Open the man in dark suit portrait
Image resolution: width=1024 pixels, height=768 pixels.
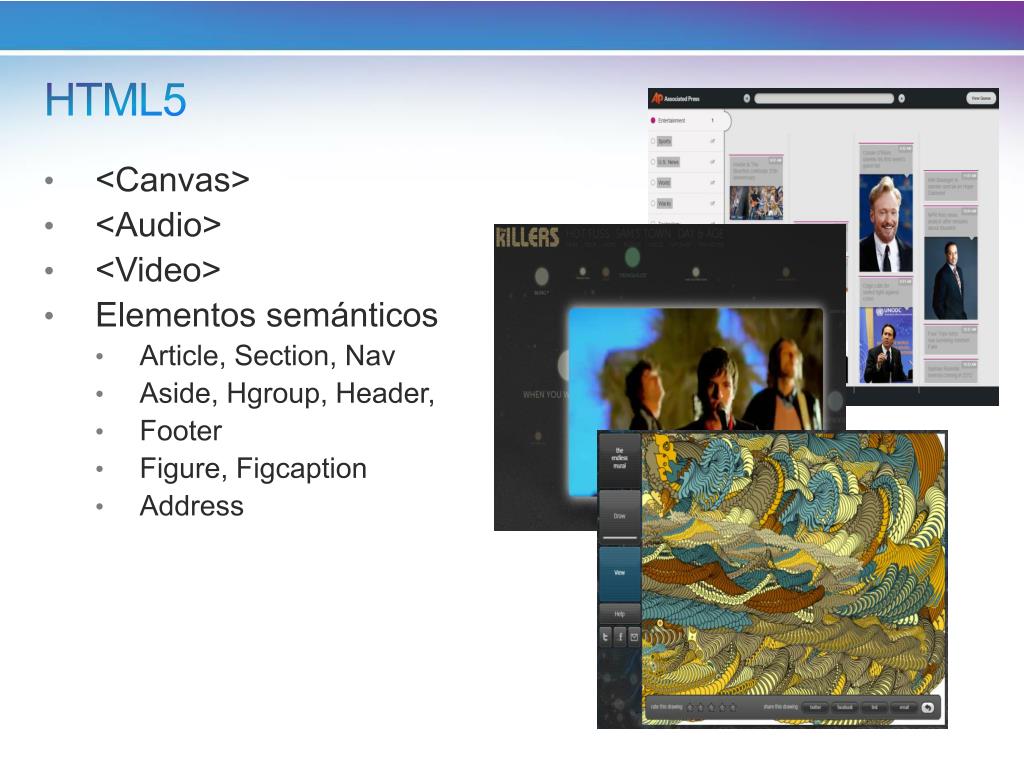950,279
